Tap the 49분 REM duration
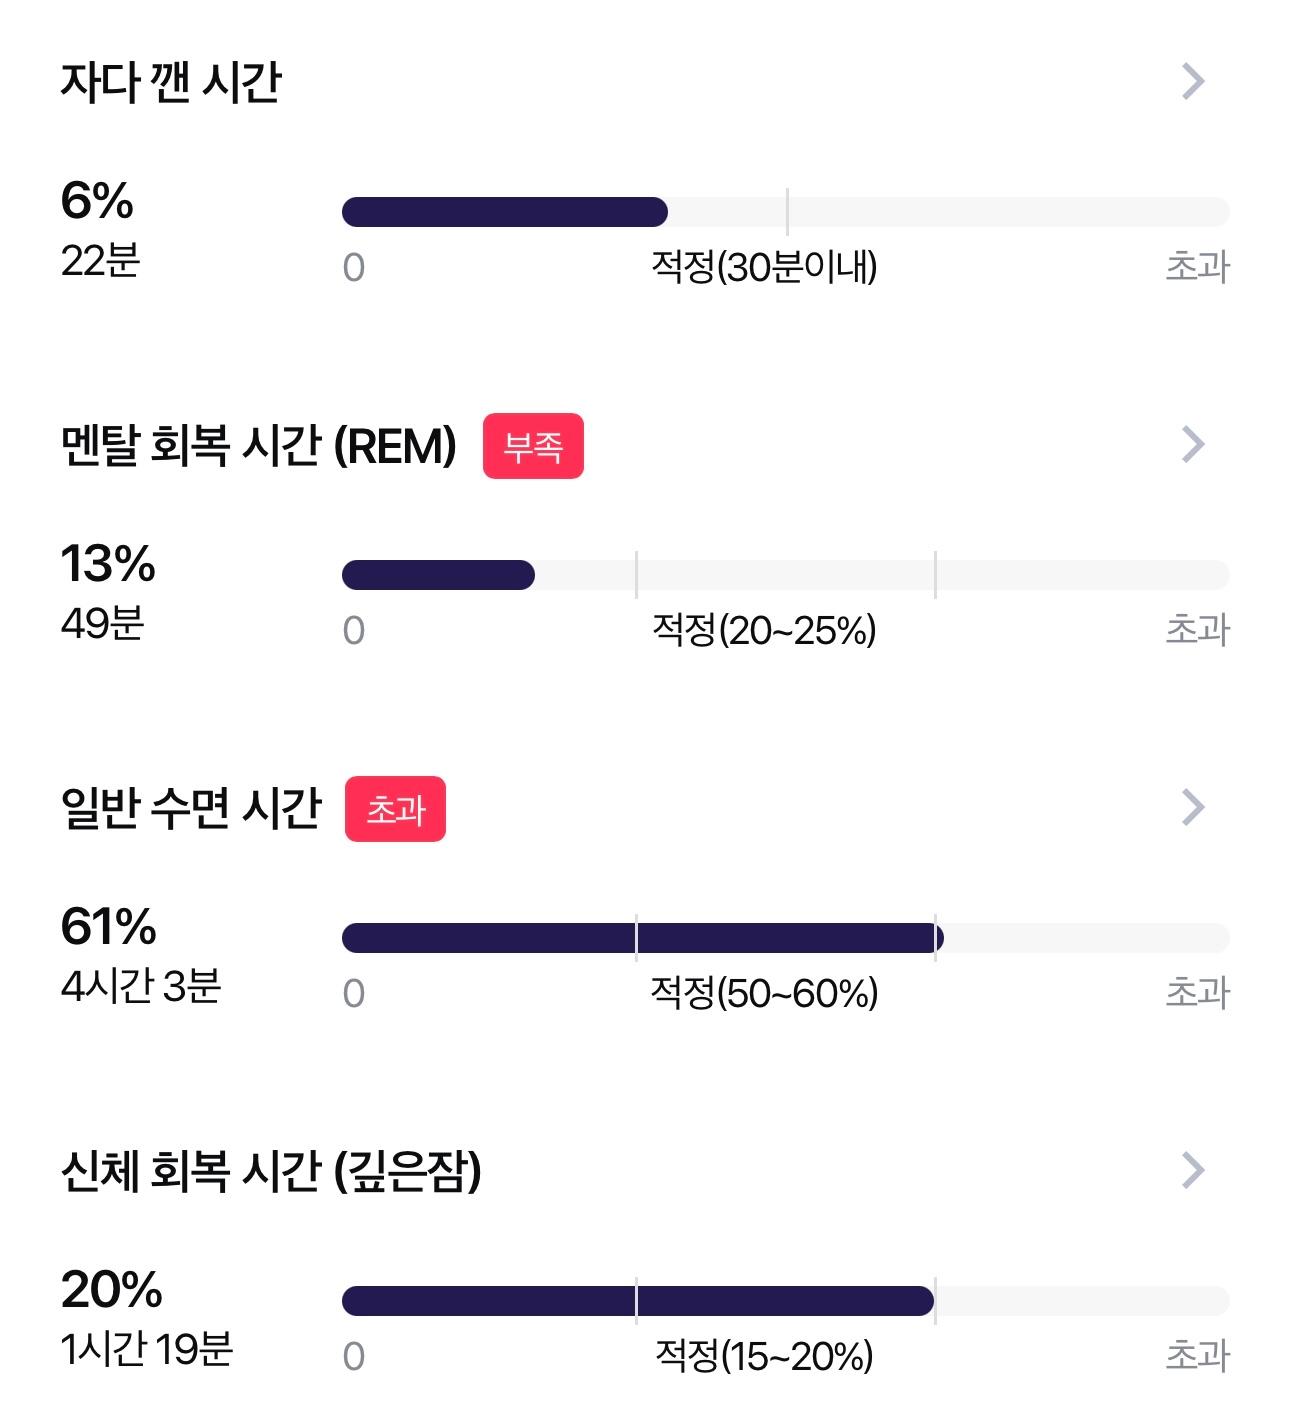Screen dimensions: 1290x1411 (102, 623)
